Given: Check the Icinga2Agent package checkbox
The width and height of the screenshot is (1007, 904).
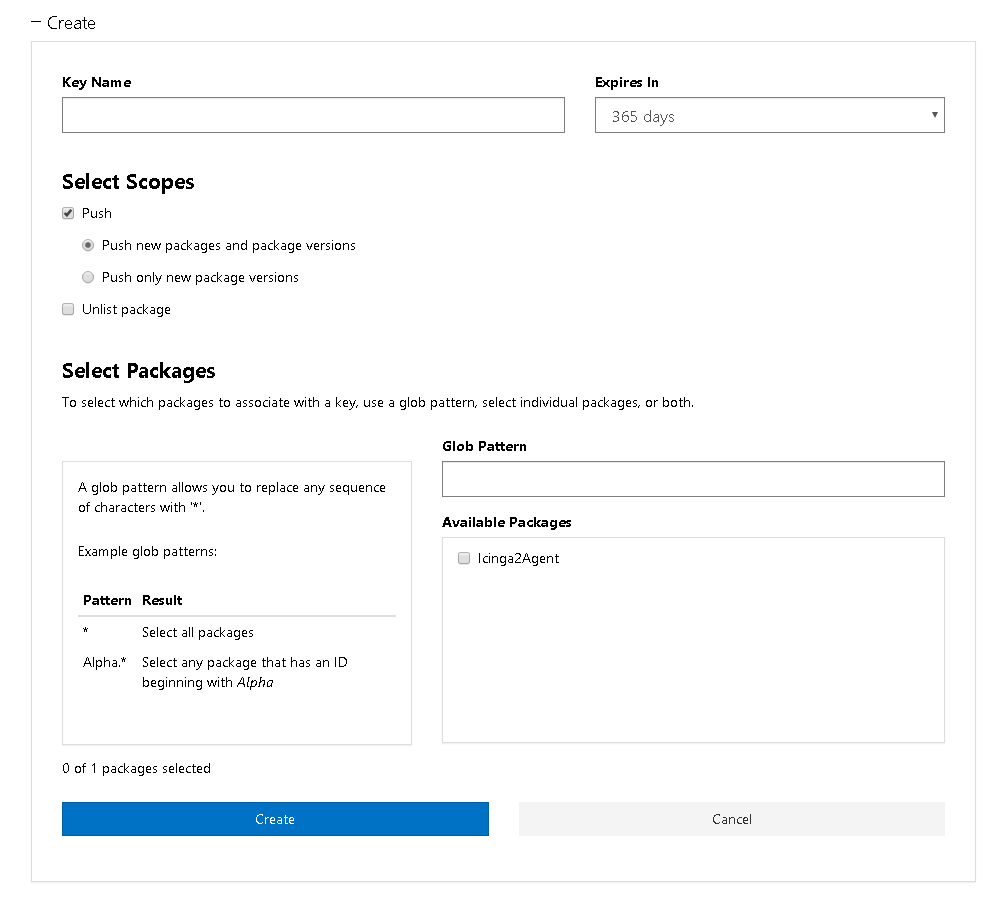Looking at the screenshot, I should point(464,558).
